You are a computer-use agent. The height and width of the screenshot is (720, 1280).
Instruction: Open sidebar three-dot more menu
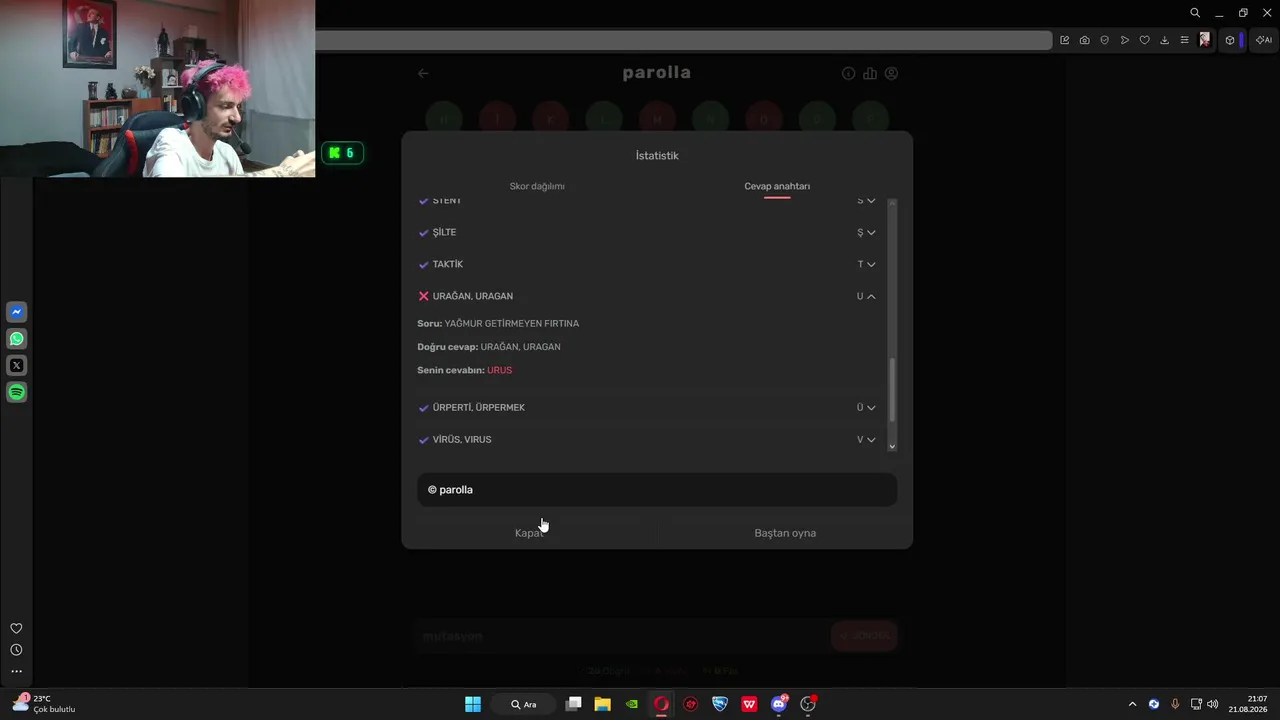pyautogui.click(x=16, y=672)
